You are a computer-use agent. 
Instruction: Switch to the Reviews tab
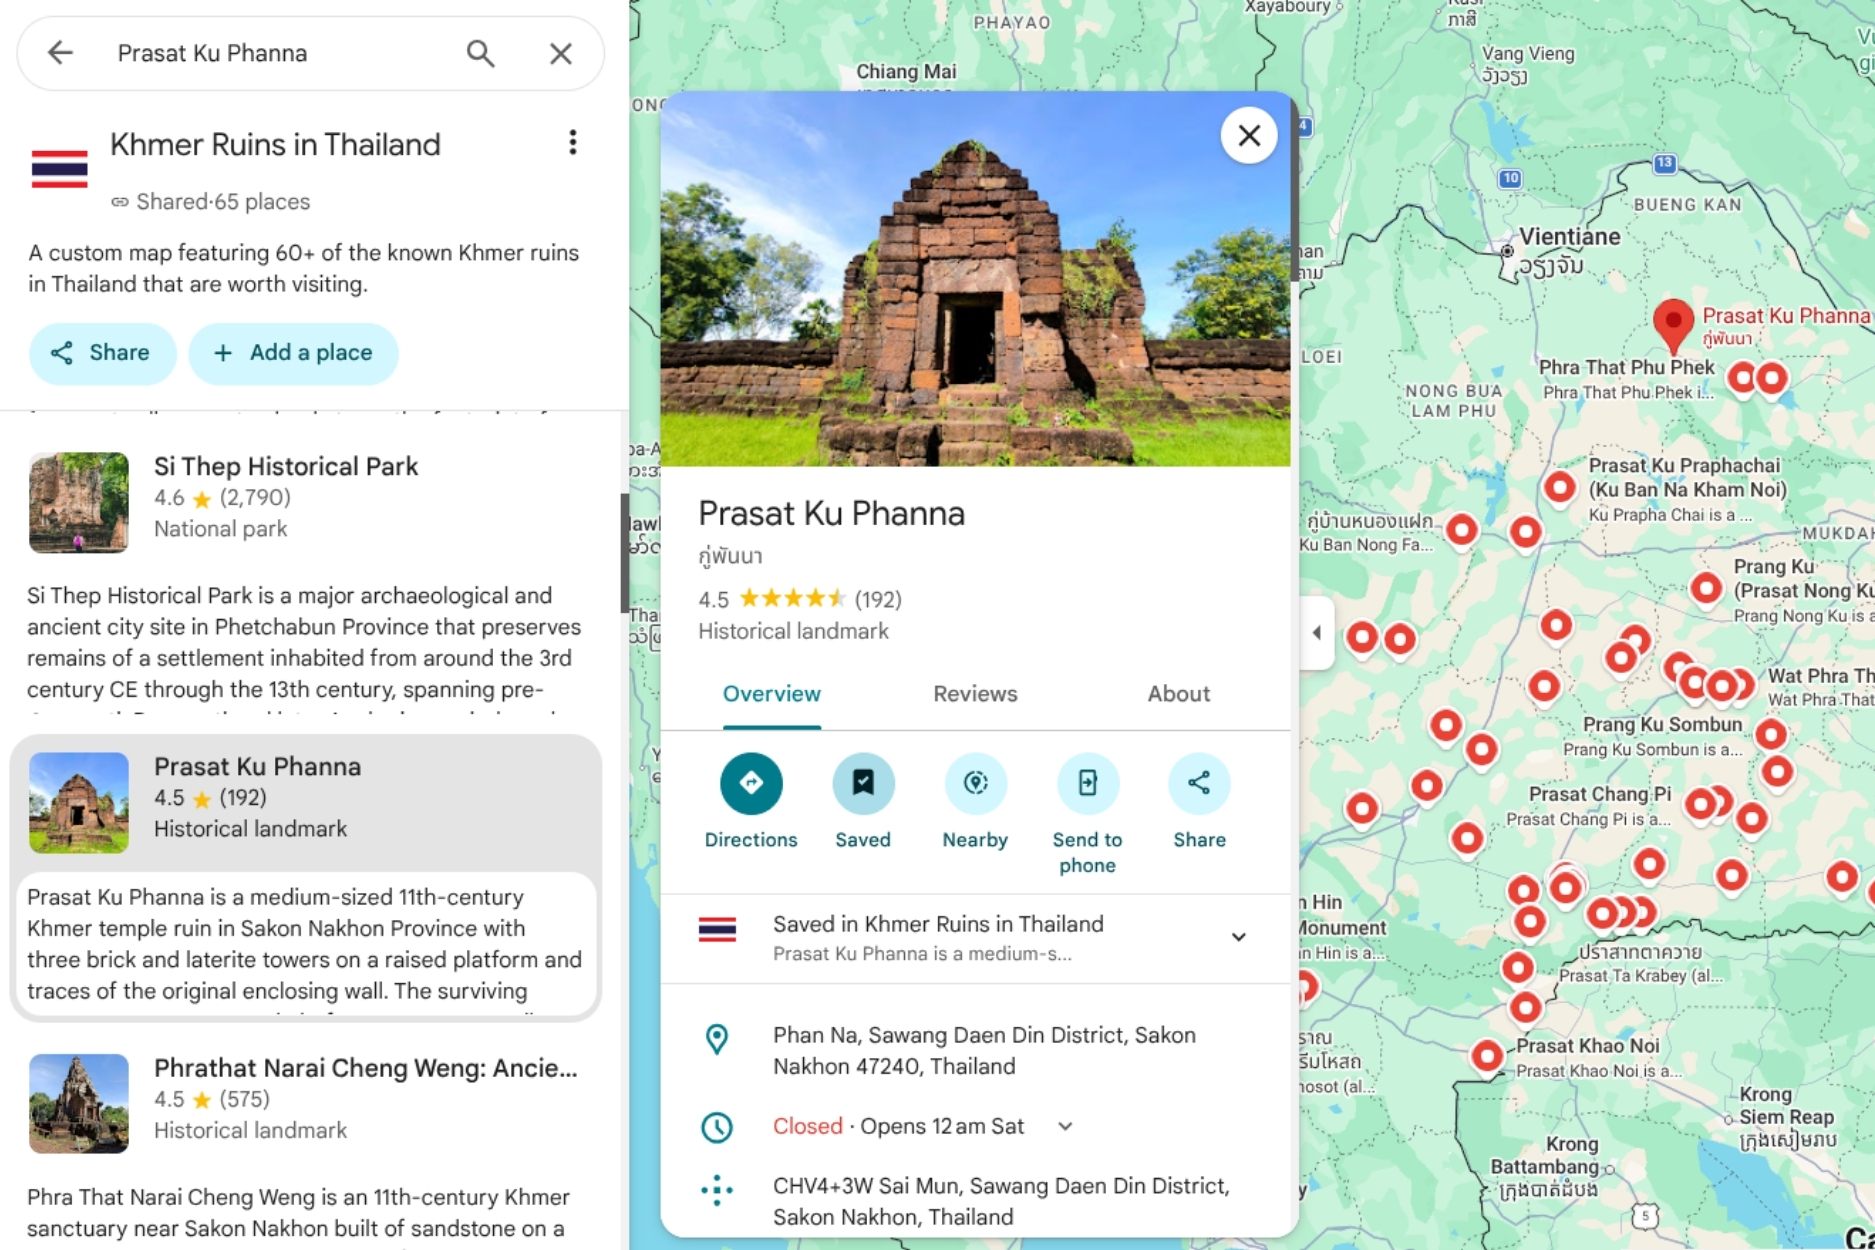[x=975, y=694]
